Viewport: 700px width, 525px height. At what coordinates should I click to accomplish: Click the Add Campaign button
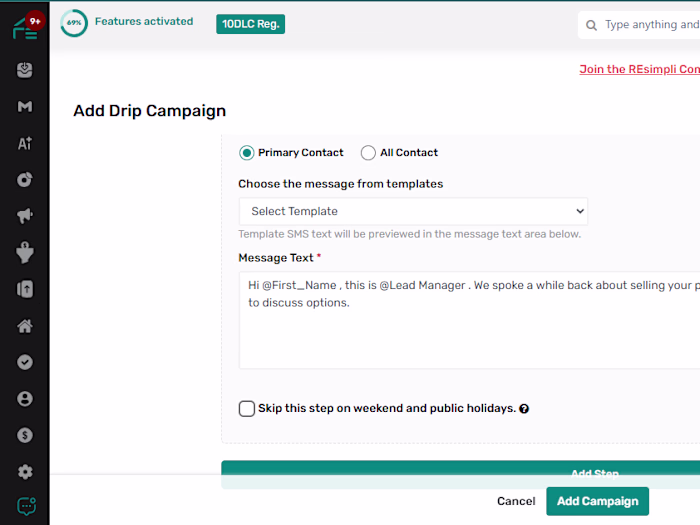point(597,501)
